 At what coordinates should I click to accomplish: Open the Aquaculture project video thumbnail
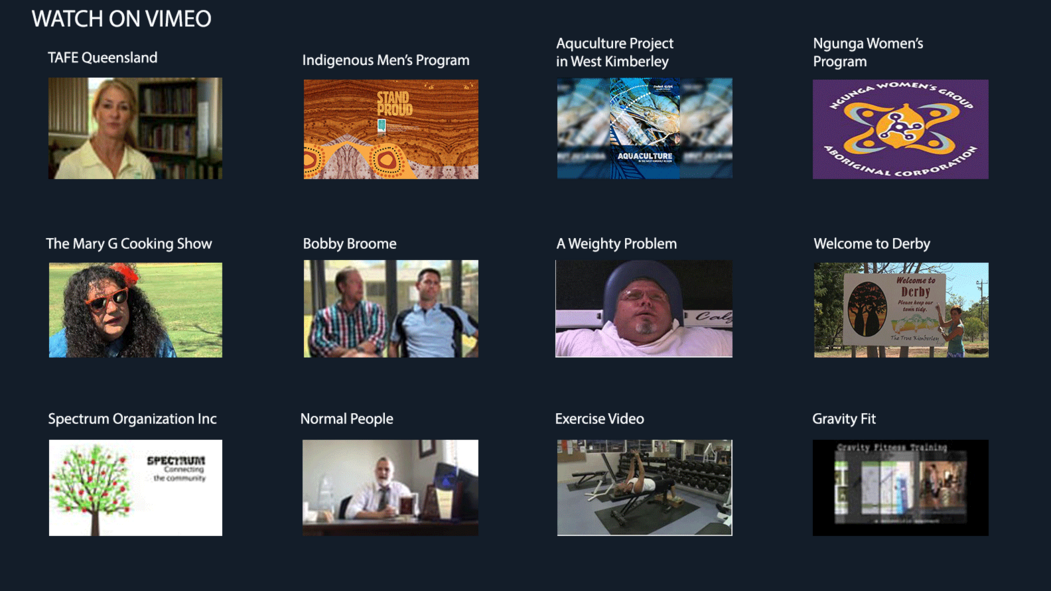(644, 128)
